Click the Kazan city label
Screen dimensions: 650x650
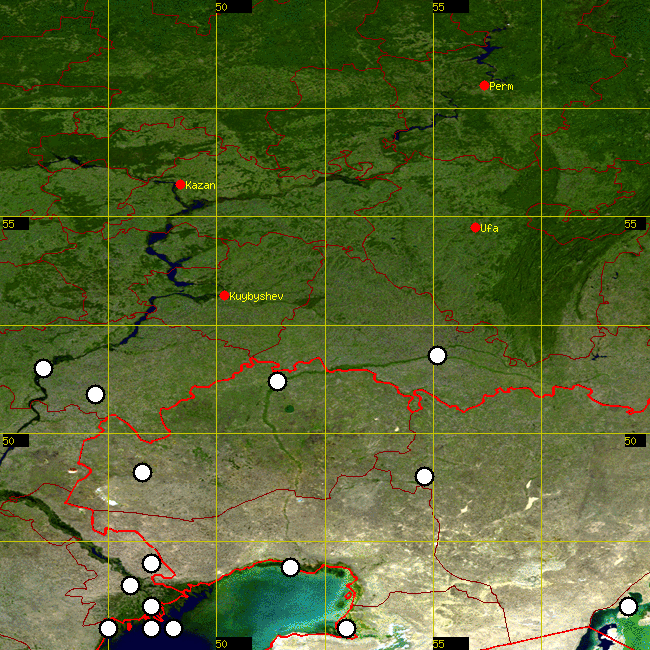pos(200,185)
